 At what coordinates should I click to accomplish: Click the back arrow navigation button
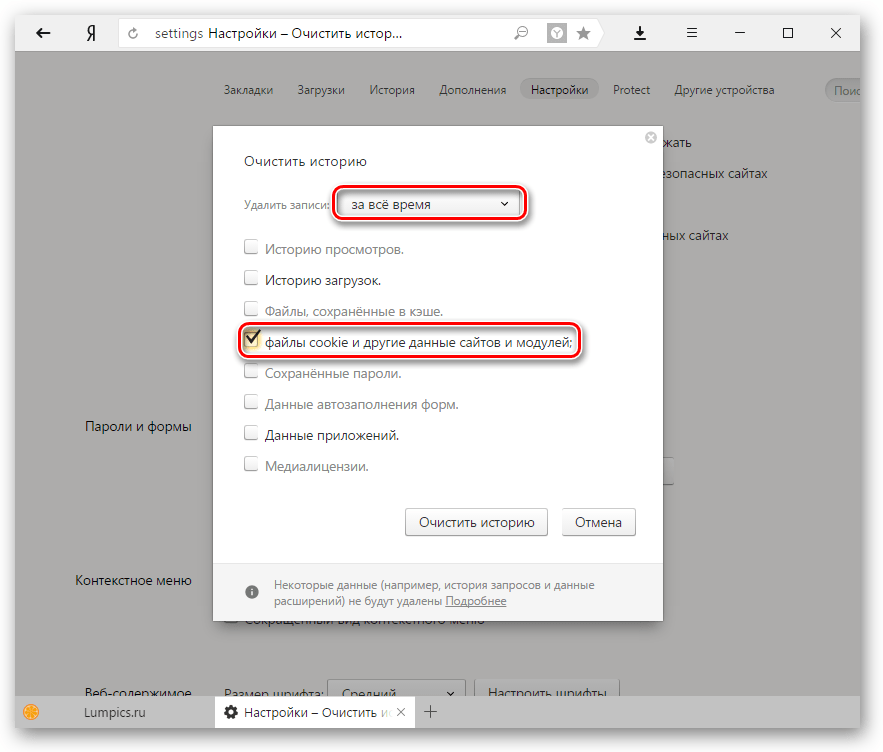point(43,33)
